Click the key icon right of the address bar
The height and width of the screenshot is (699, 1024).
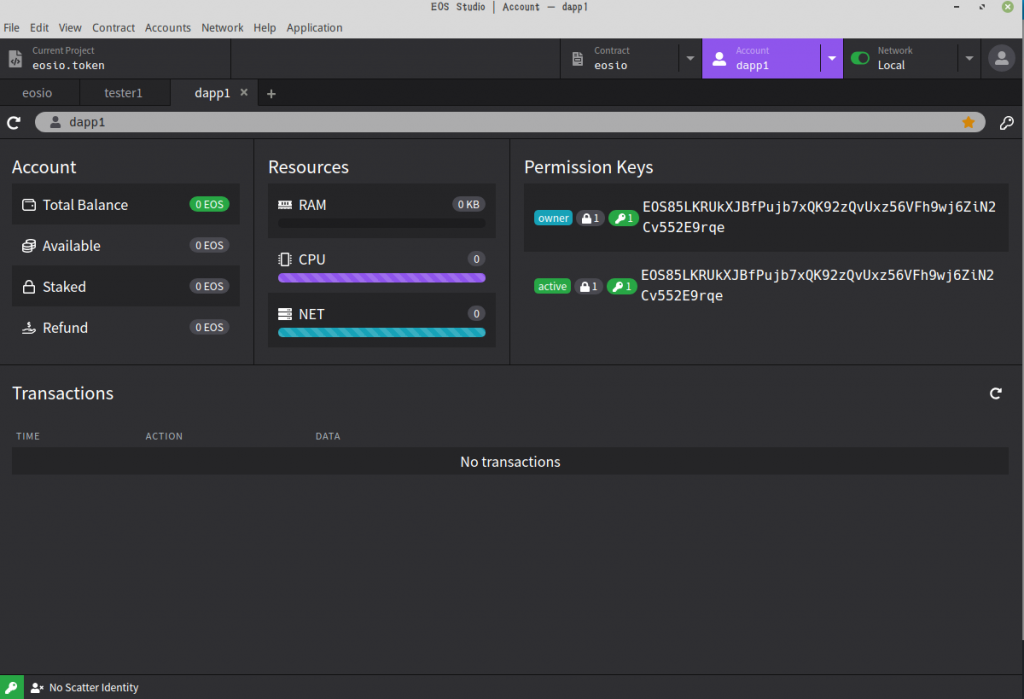[1006, 123]
